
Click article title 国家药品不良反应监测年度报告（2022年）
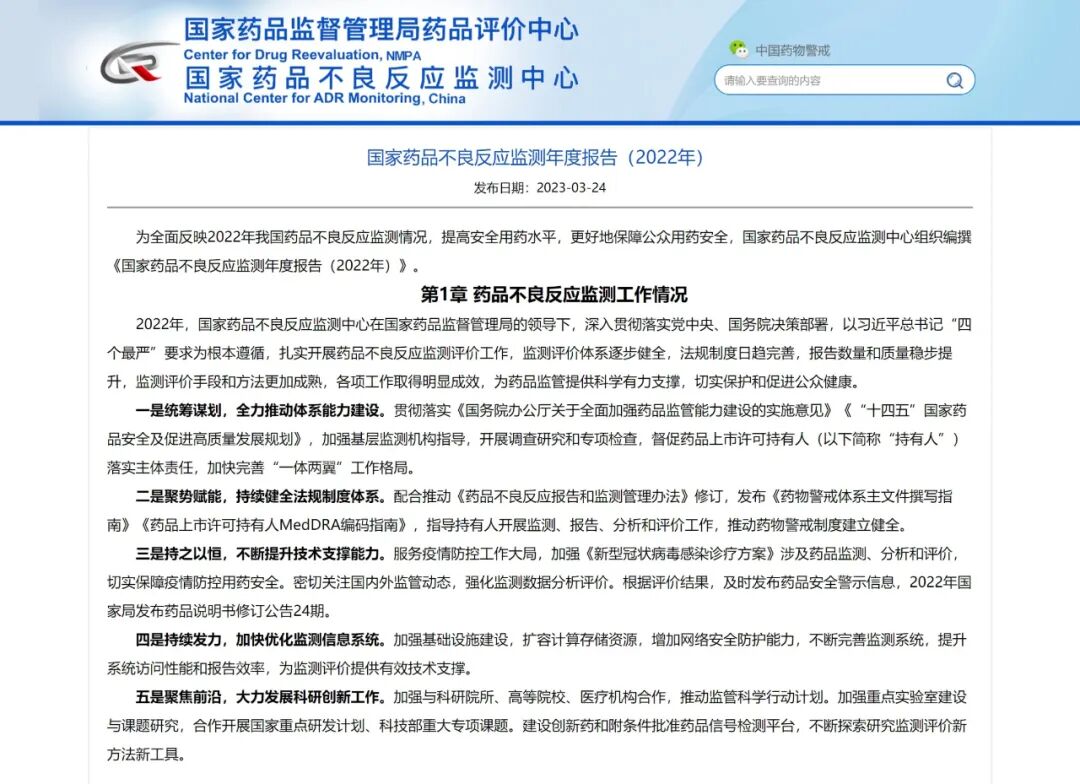tap(535, 158)
